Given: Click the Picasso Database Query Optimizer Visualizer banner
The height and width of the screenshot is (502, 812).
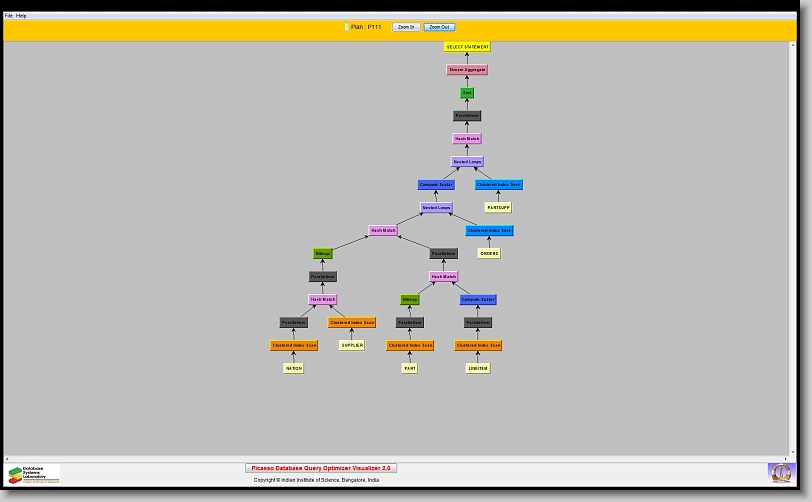Looking at the screenshot, I should (321, 468).
